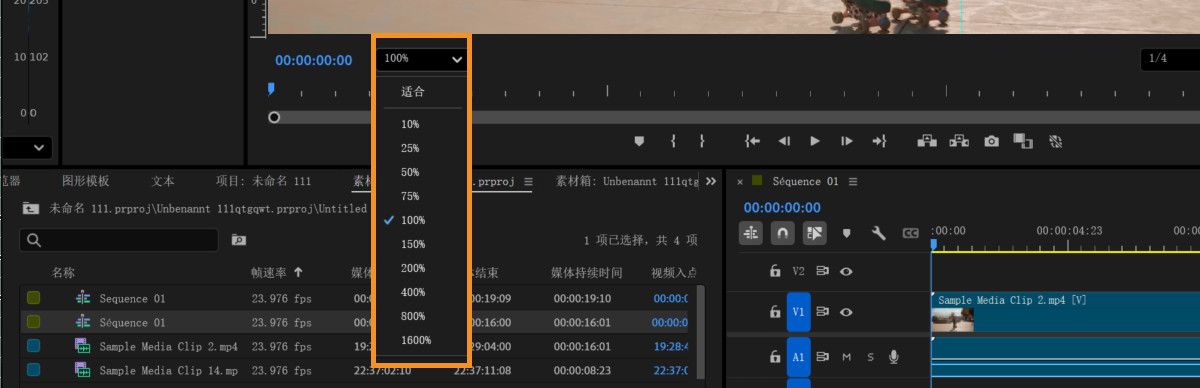
Task: Add a marker from the timeline toolbar
Action: (847, 233)
